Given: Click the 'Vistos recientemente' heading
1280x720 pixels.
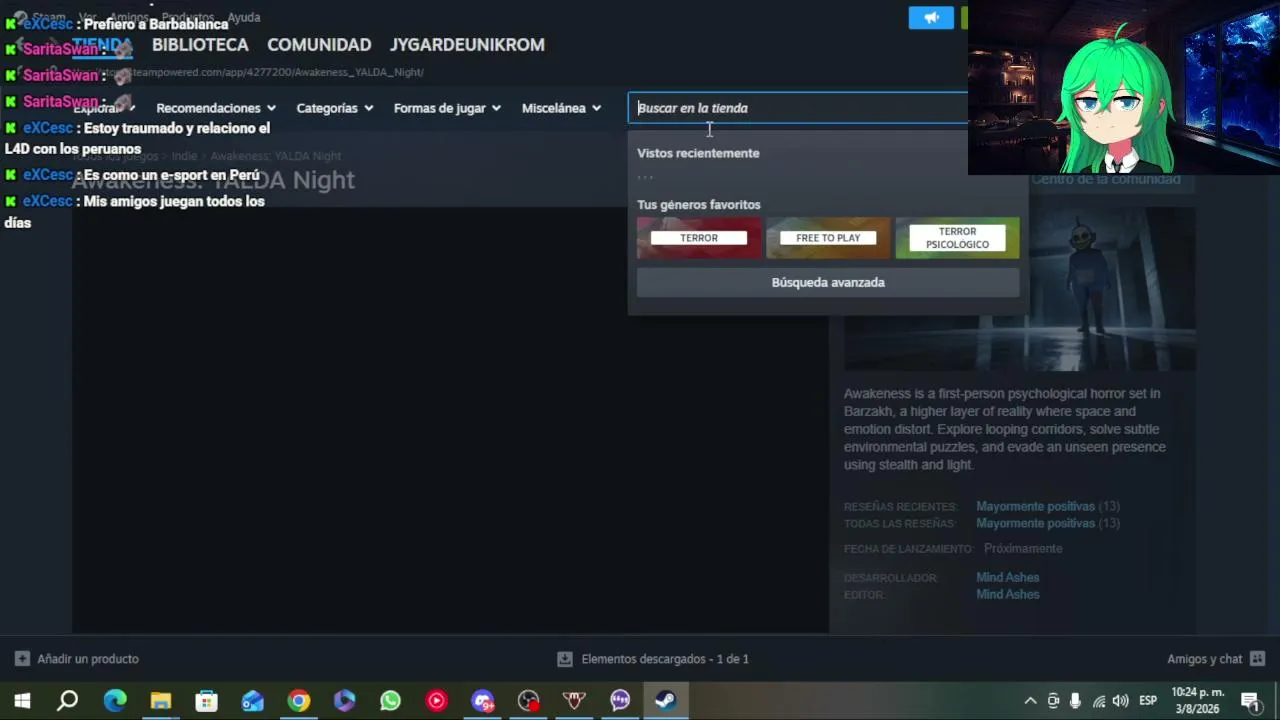Looking at the screenshot, I should tap(698, 153).
